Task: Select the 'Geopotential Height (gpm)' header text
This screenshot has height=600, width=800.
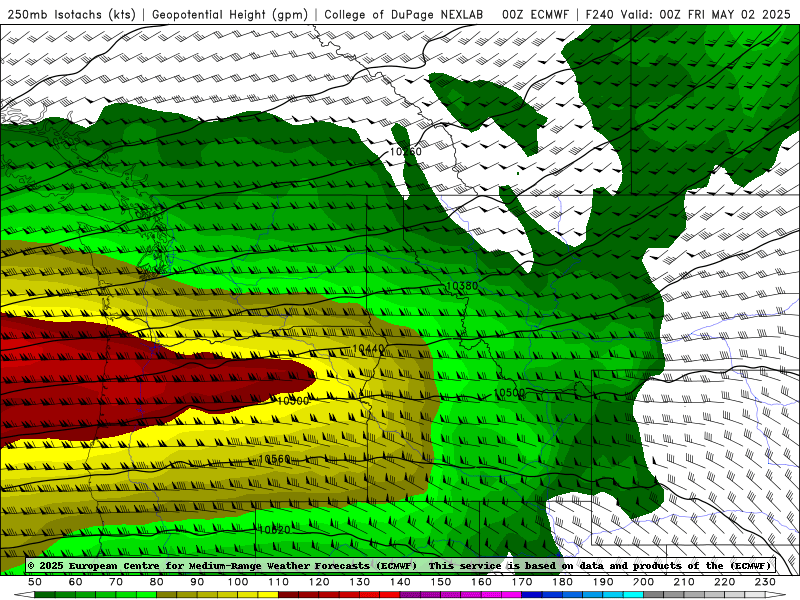Action: point(230,14)
